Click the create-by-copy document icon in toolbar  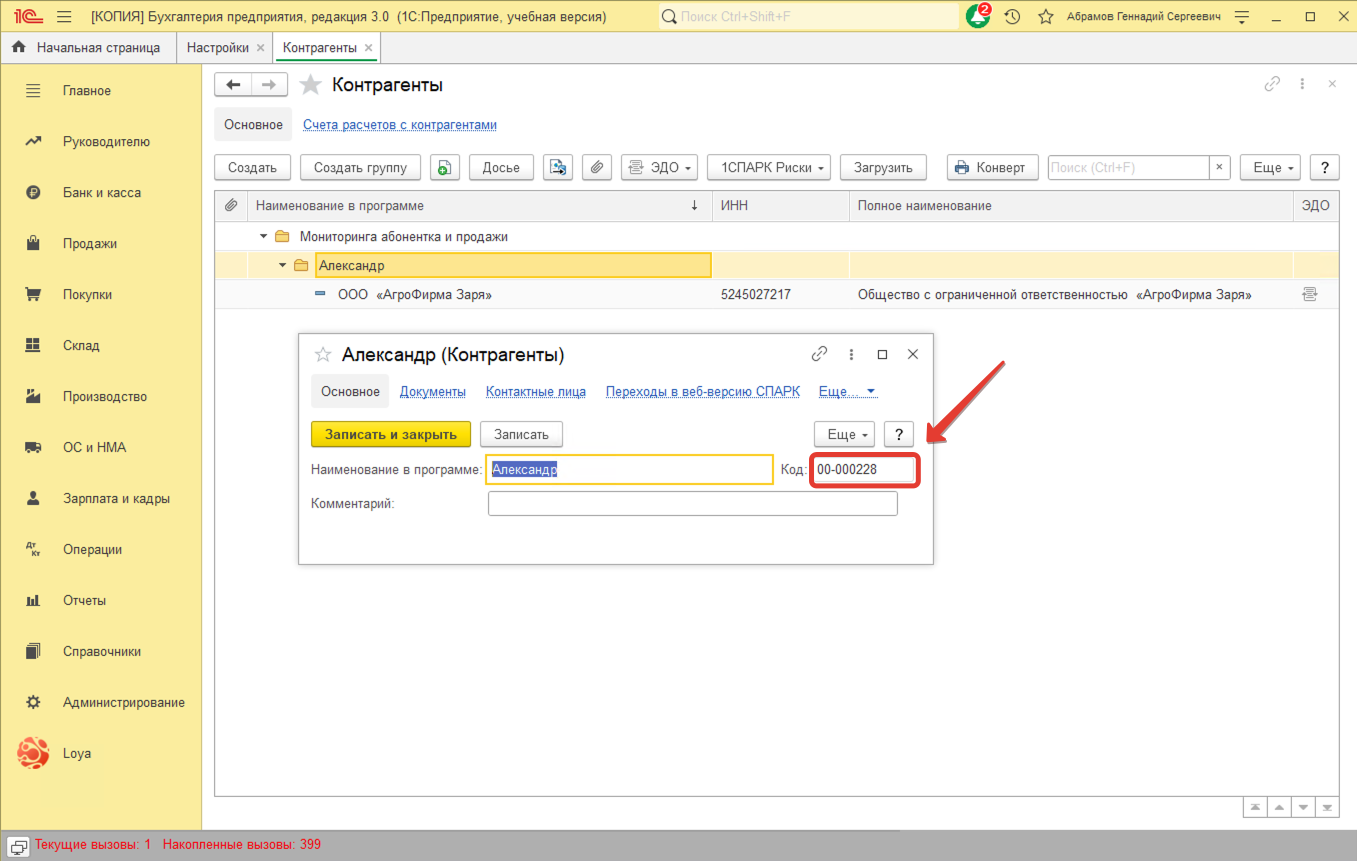[x=445, y=168]
